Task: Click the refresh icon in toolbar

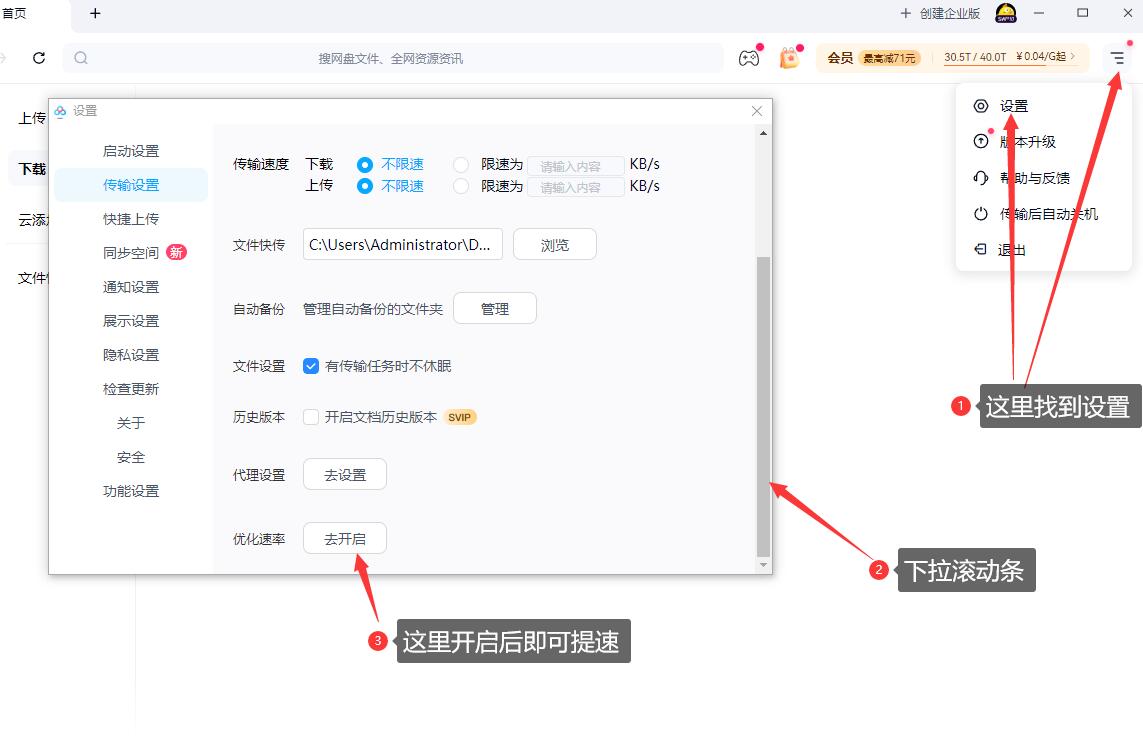Action: coord(39,58)
